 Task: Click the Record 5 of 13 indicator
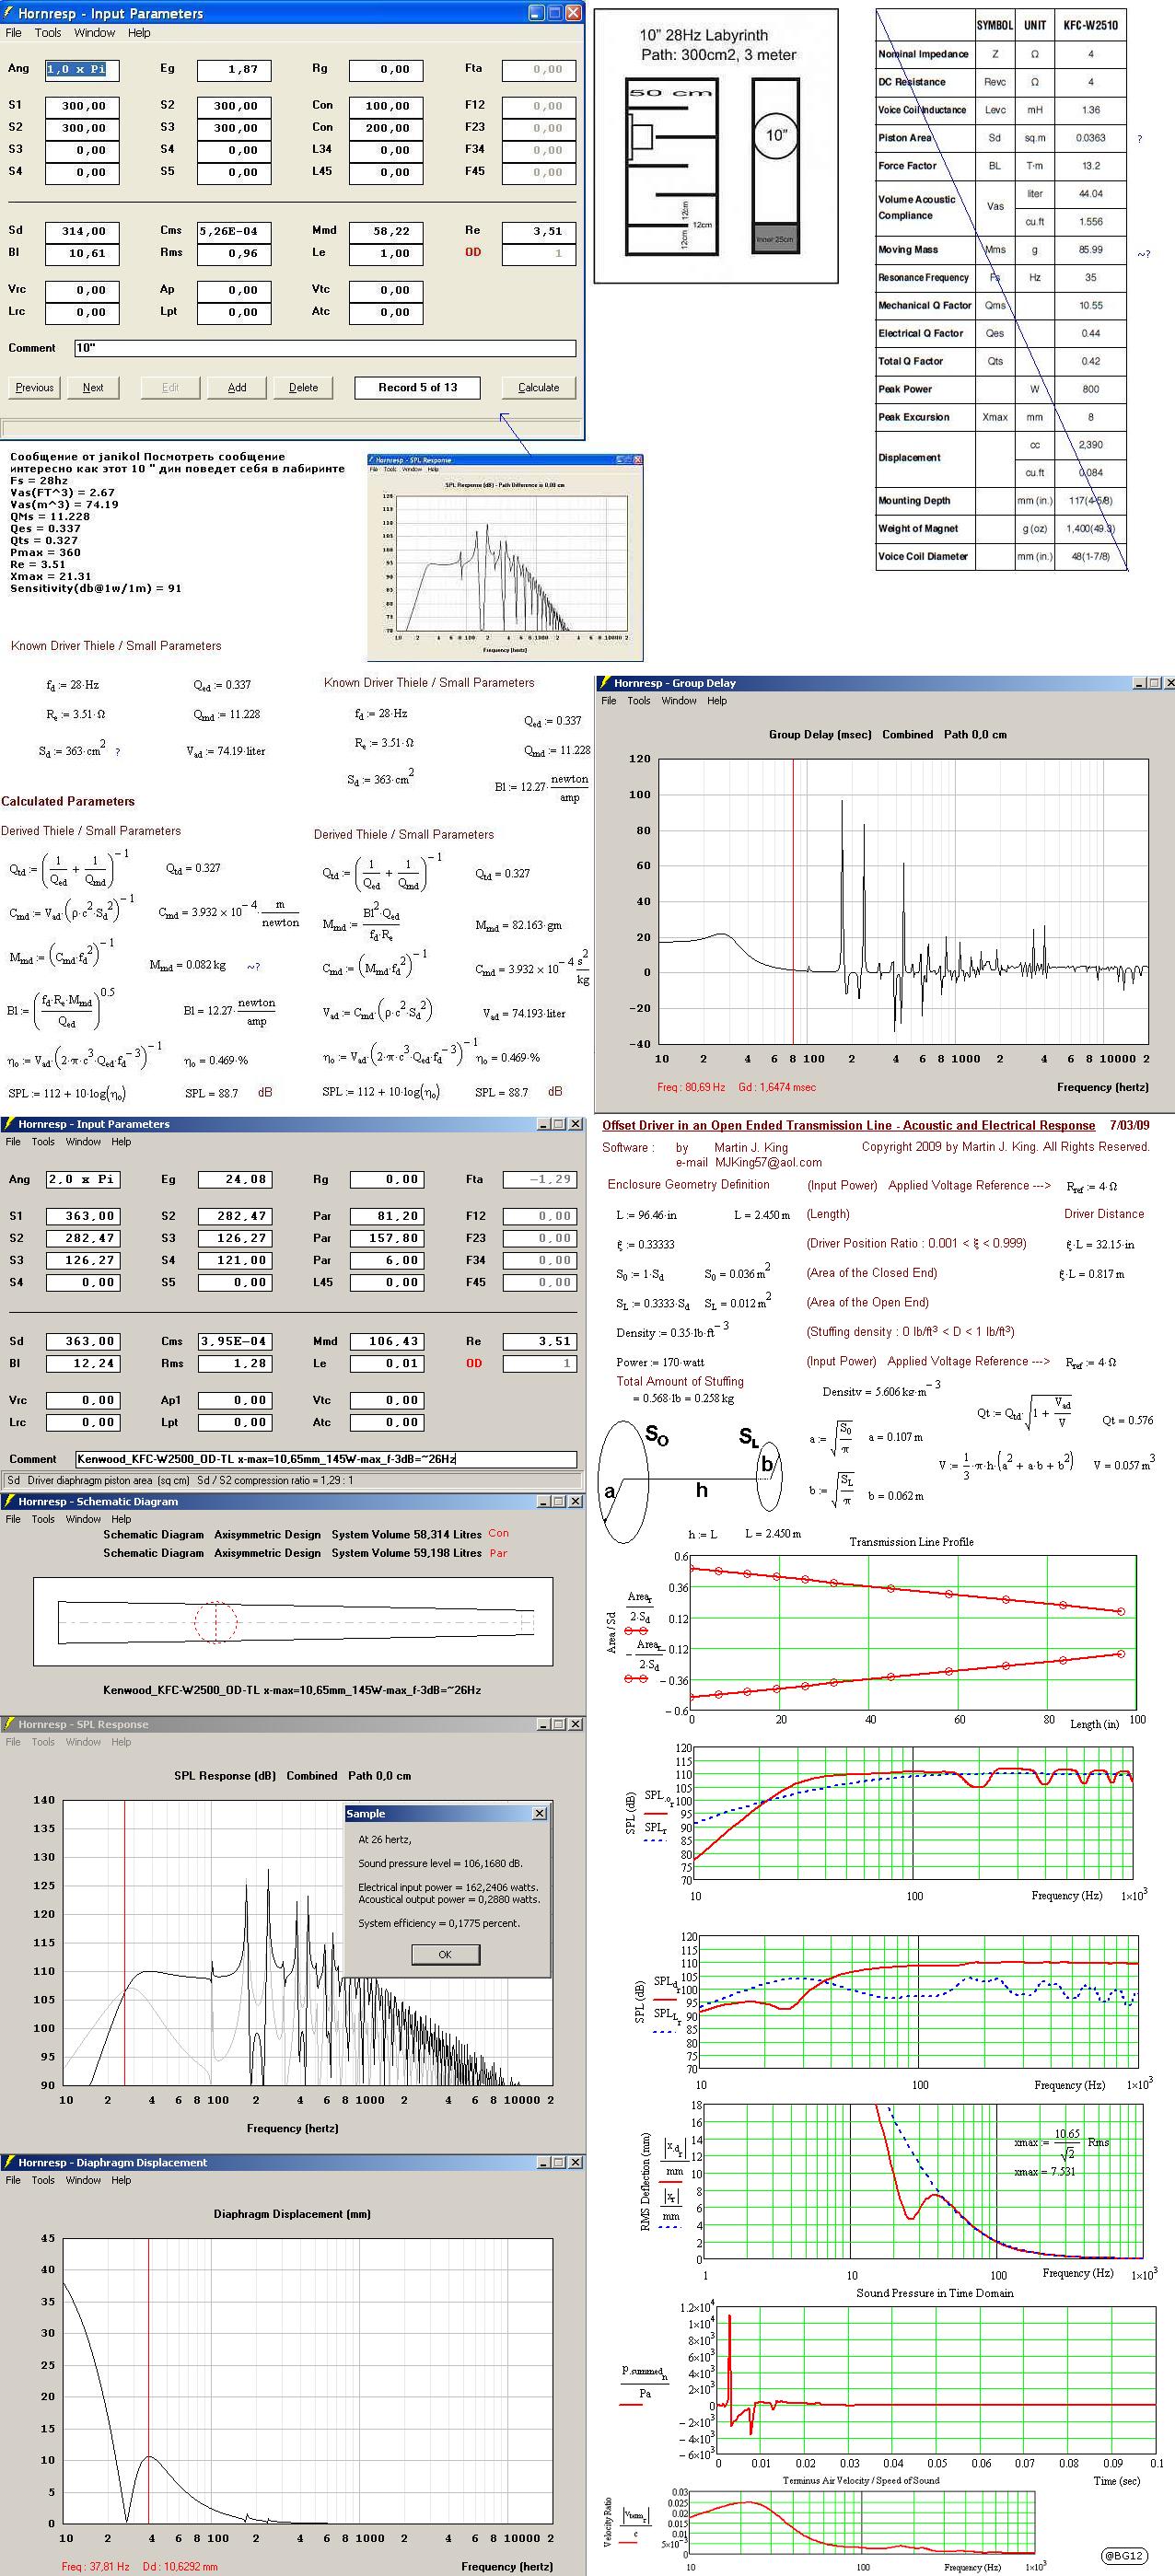(417, 388)
